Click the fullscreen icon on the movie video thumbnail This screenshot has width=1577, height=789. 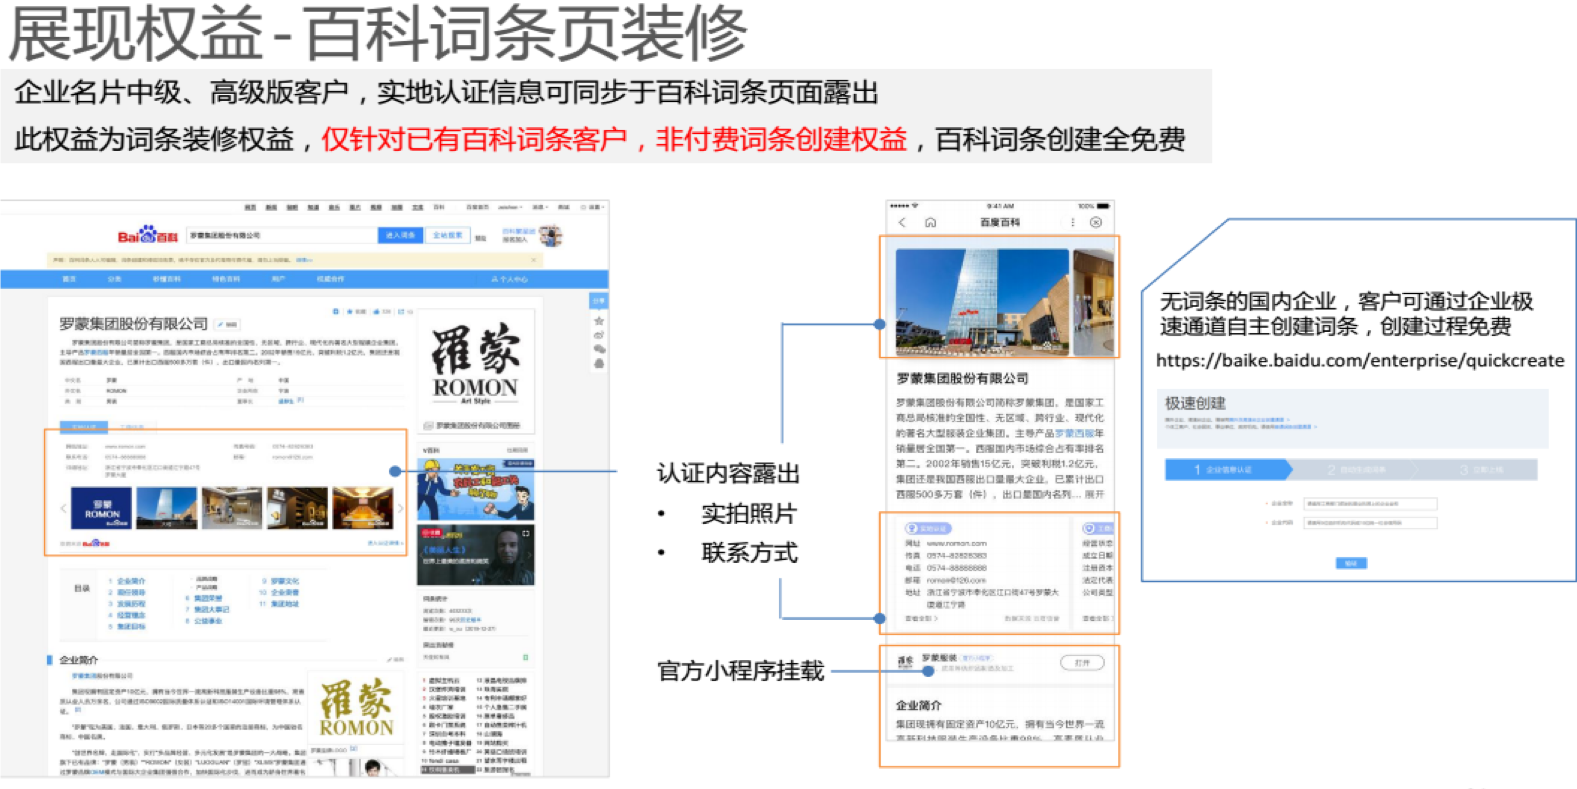click(526, 533)
